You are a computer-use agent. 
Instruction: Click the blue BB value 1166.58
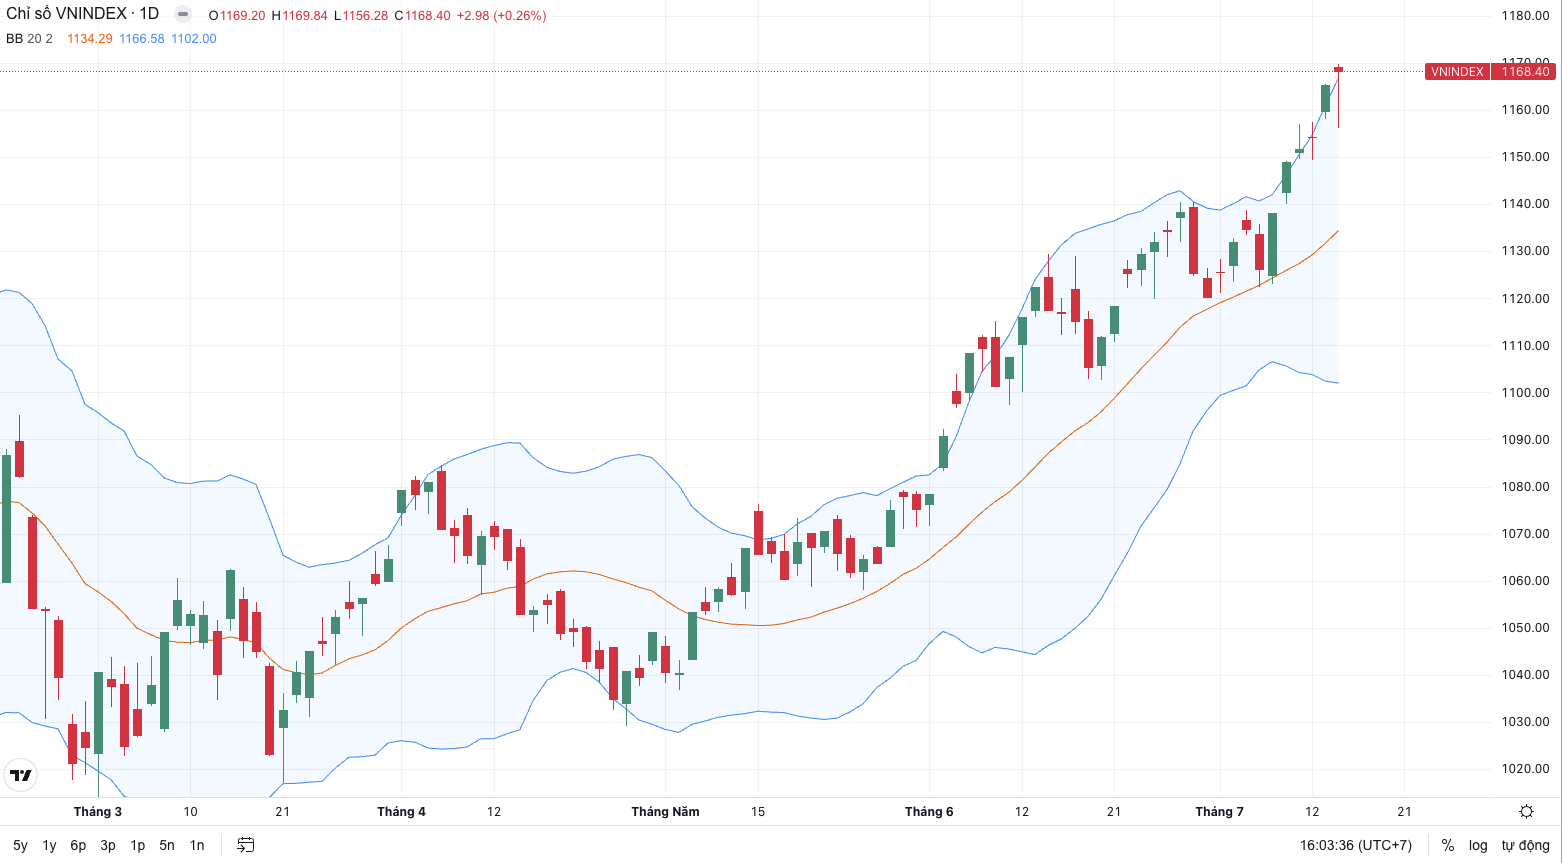[142, 39]
